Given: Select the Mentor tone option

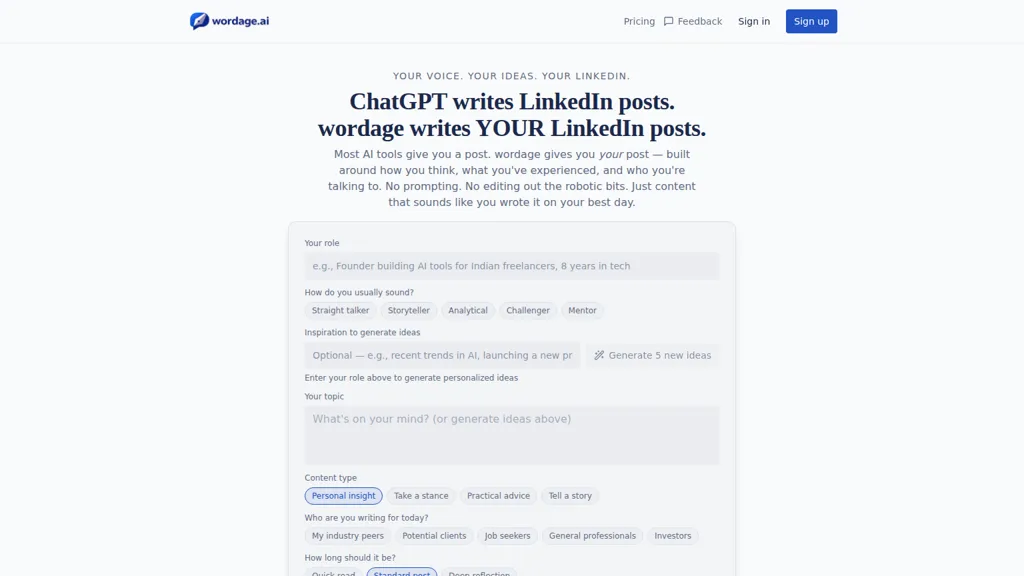Looking at the screenshot, I should (x=582, y=311).
